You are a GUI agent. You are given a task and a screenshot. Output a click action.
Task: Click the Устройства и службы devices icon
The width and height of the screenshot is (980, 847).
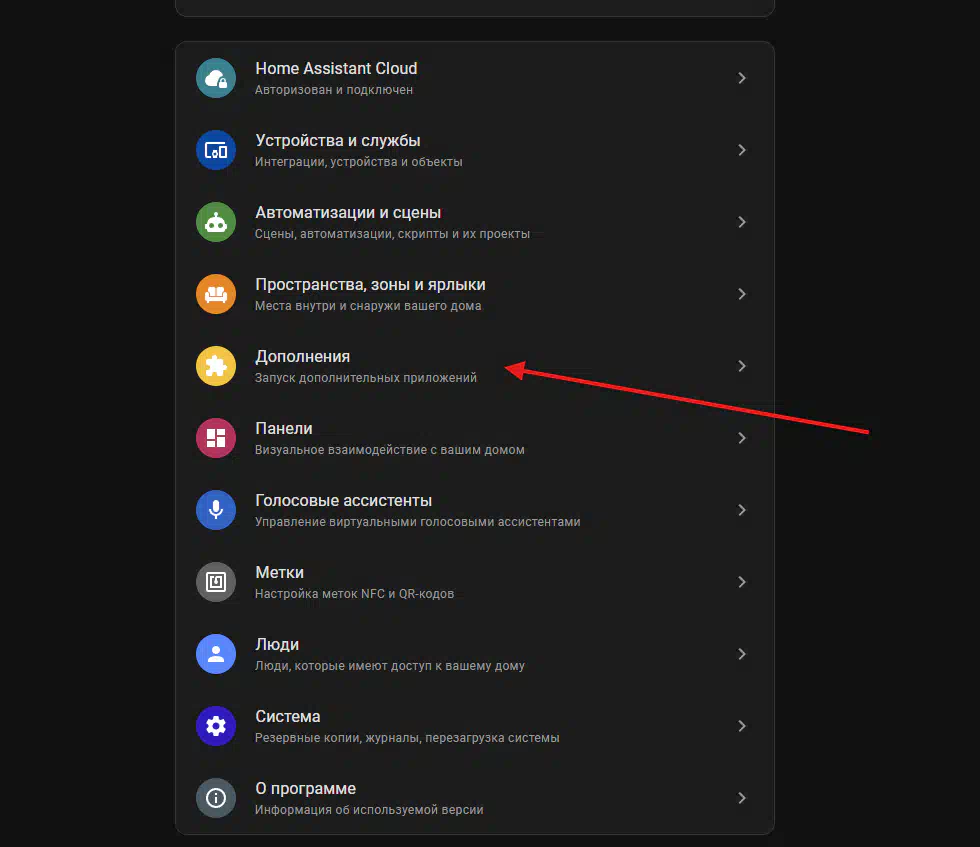coord(216,150)
